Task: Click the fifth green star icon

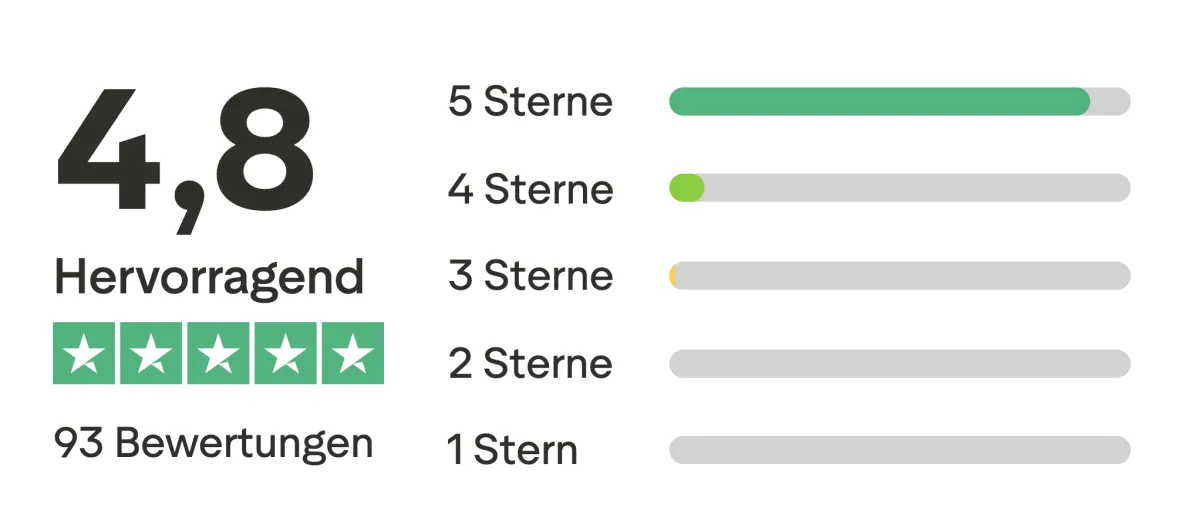Action: [x=352, y=353]
